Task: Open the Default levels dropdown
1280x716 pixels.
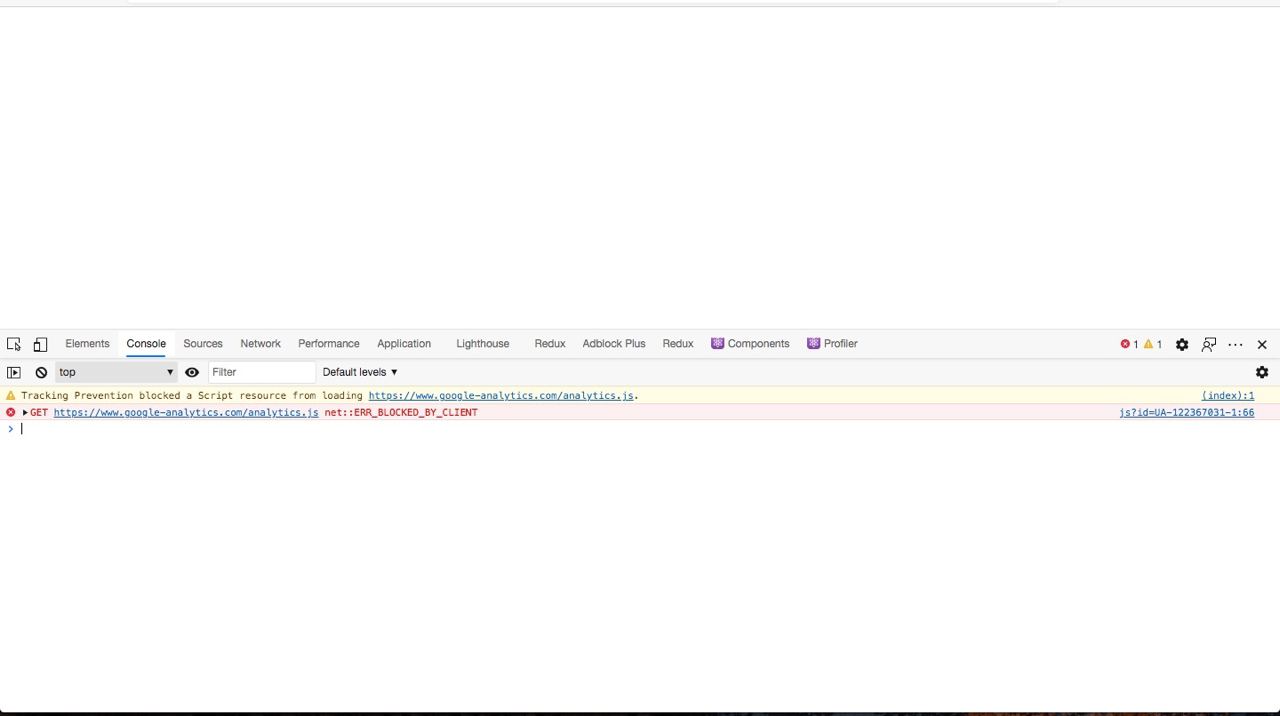Action: [360, 372]
